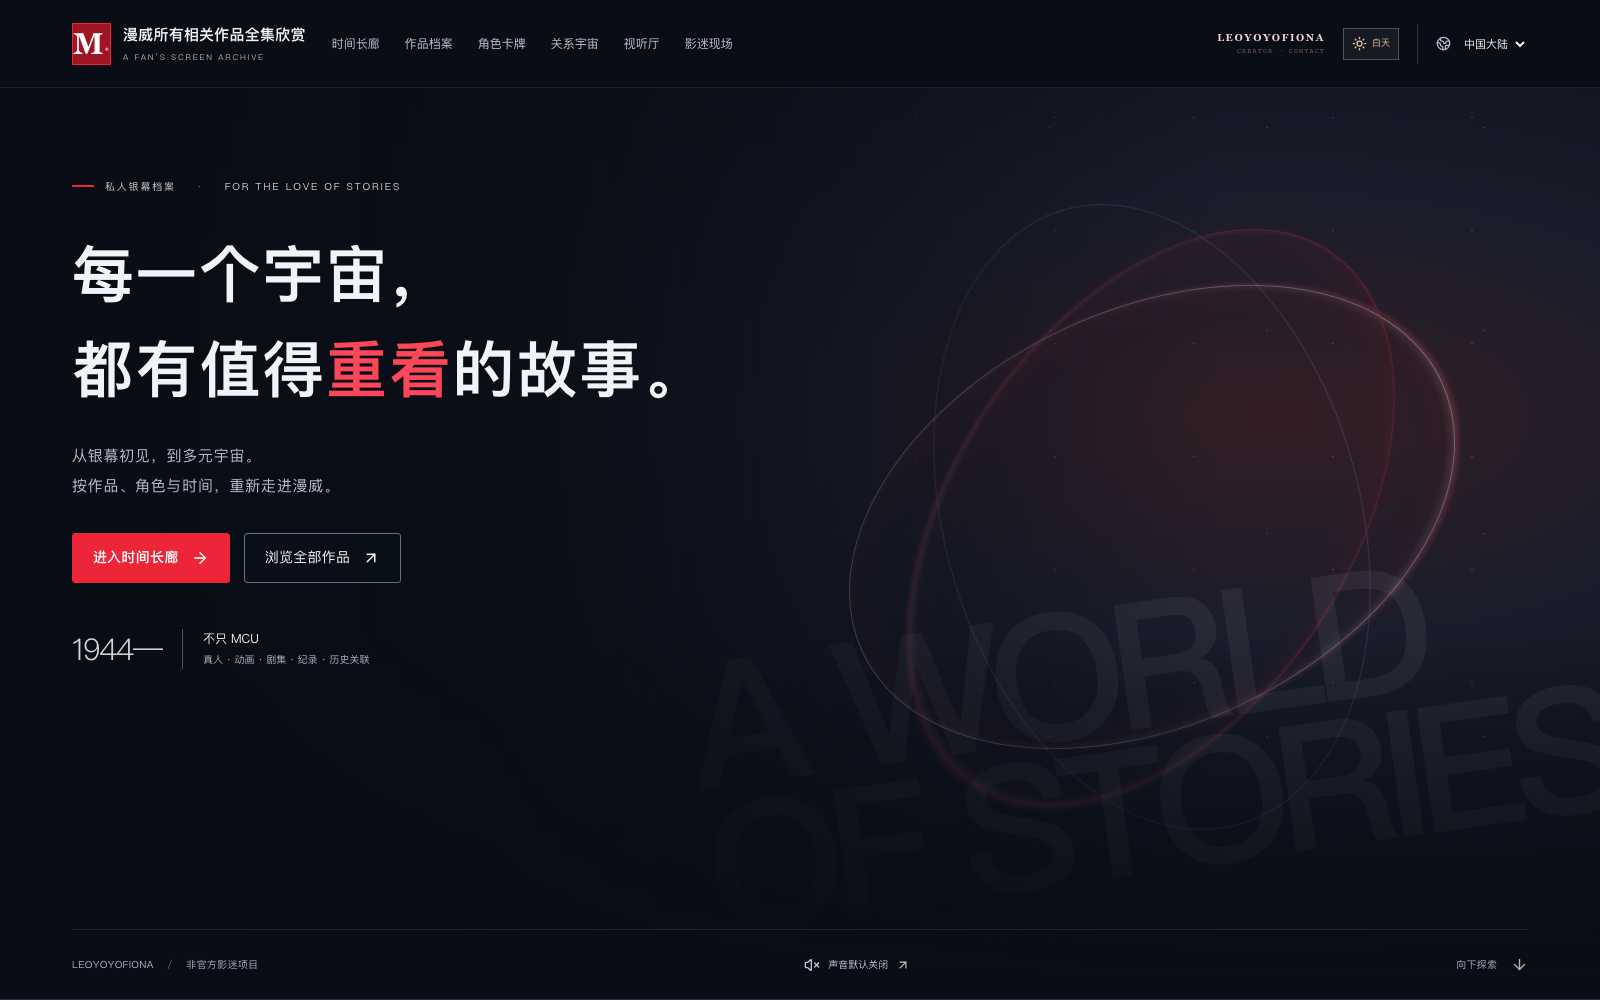The width and height of the screenshot is (1600, 1000).
Task: Click the 1944— year text
Action: [117, 650]
